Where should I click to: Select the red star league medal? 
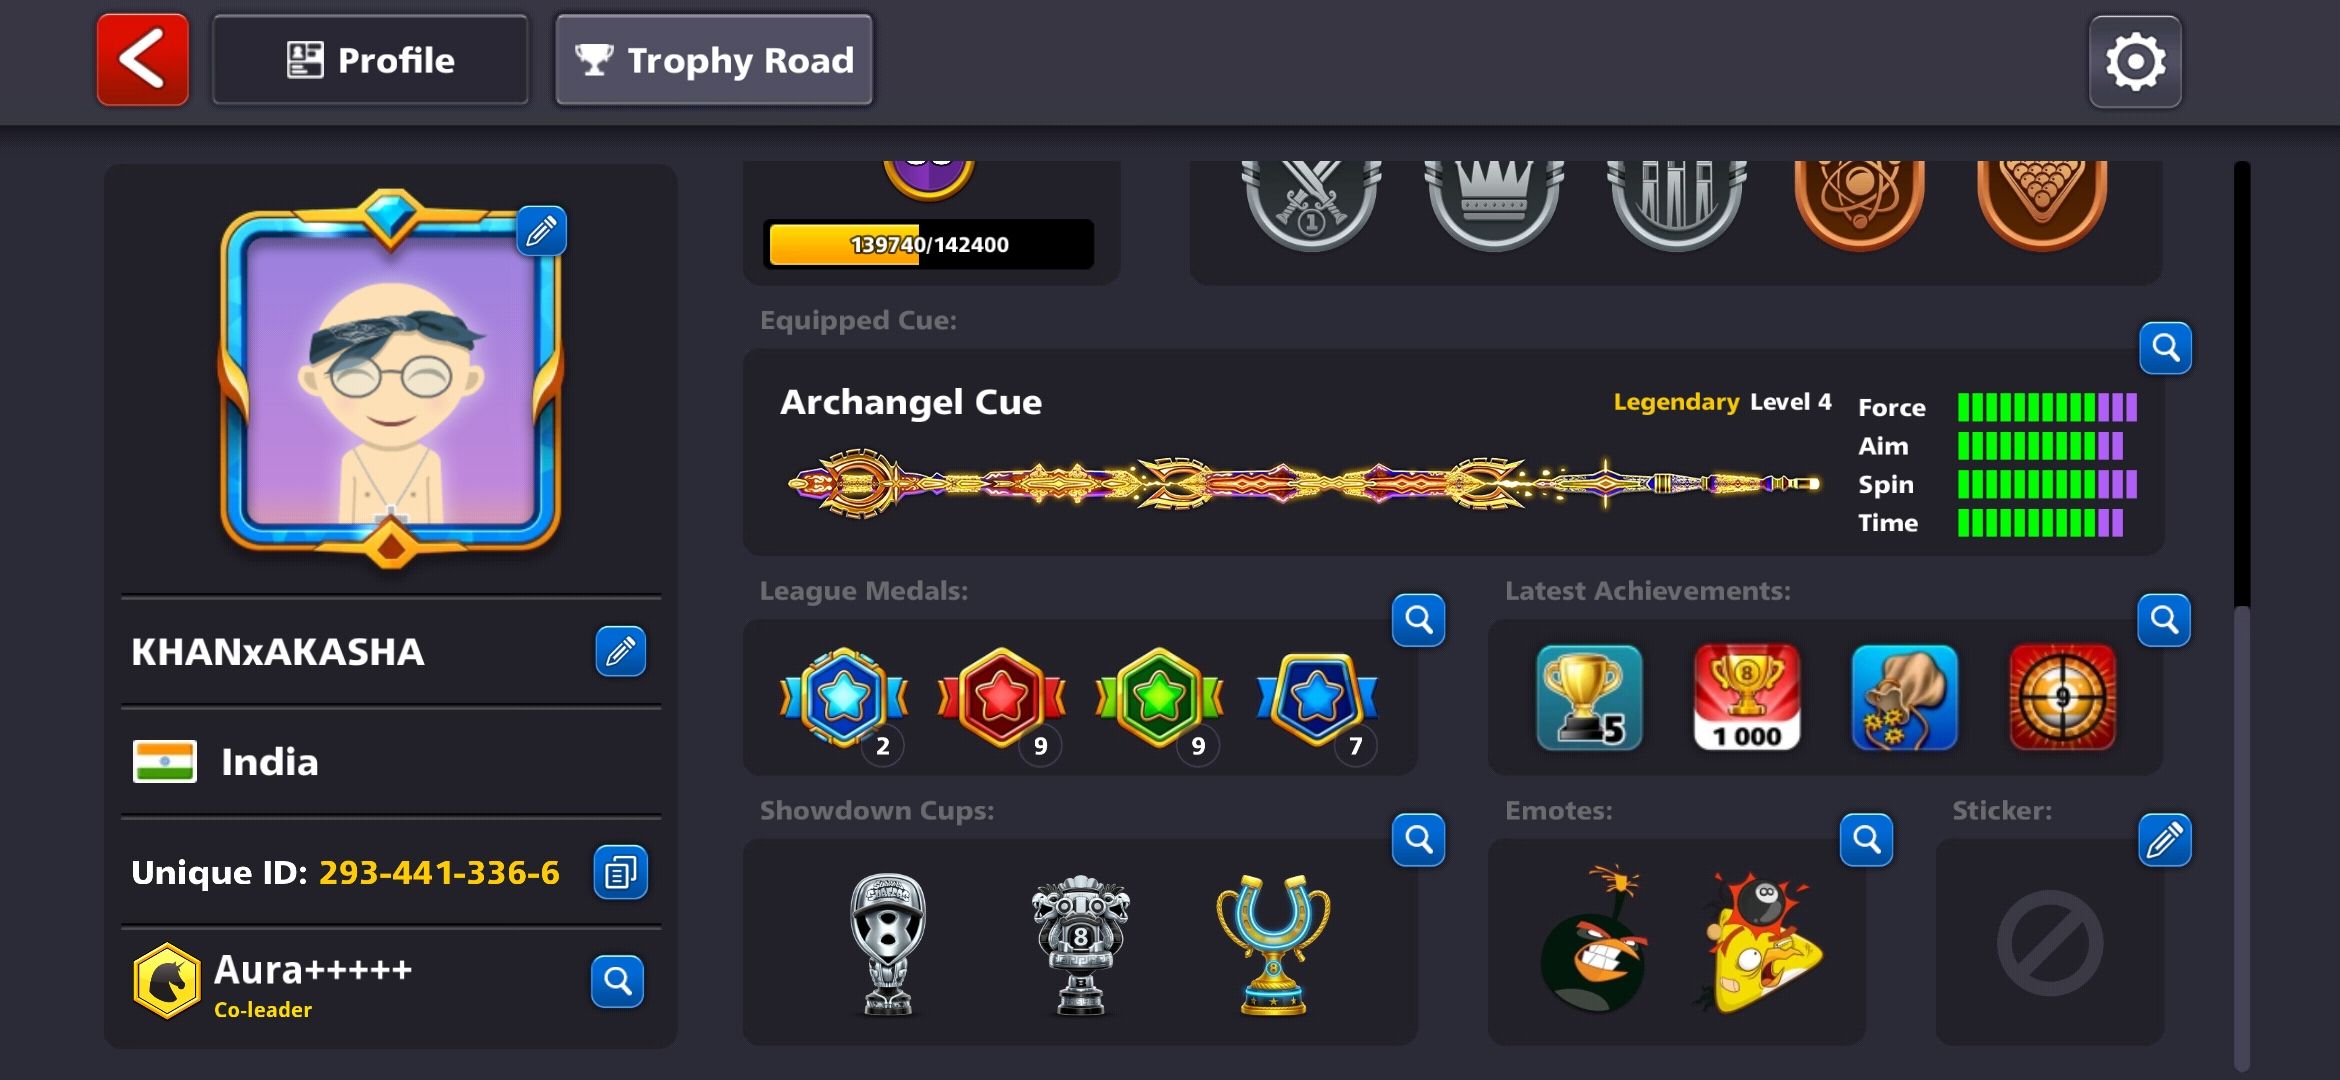(1001, 699)
